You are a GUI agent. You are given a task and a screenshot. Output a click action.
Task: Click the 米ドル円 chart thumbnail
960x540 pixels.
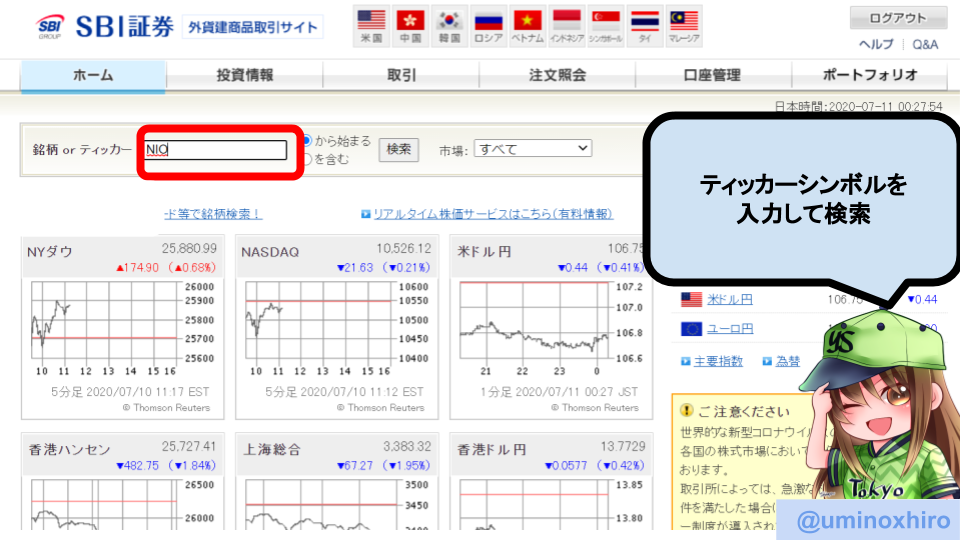pos(551,328)
